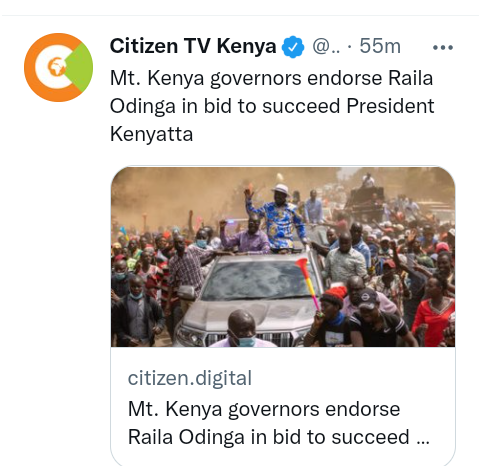Click the truncated @ handle
Viewport: 480px width, 466px height.
pyautogui.click(x=326, y=46)
